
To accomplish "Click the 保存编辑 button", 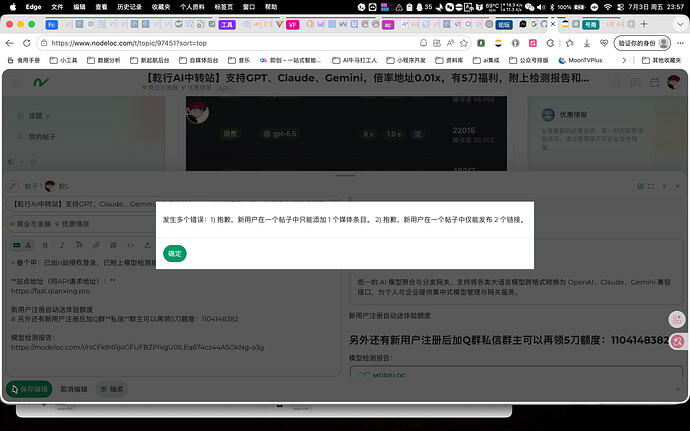I will (x=29, y=389).
